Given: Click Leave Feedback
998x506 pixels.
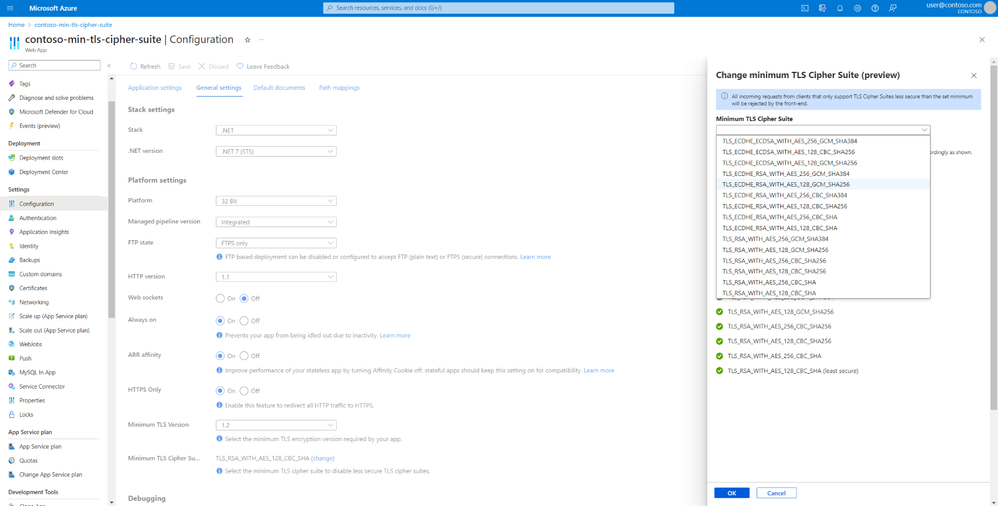Looking at the screenshot, I should (x=263, y=66).
